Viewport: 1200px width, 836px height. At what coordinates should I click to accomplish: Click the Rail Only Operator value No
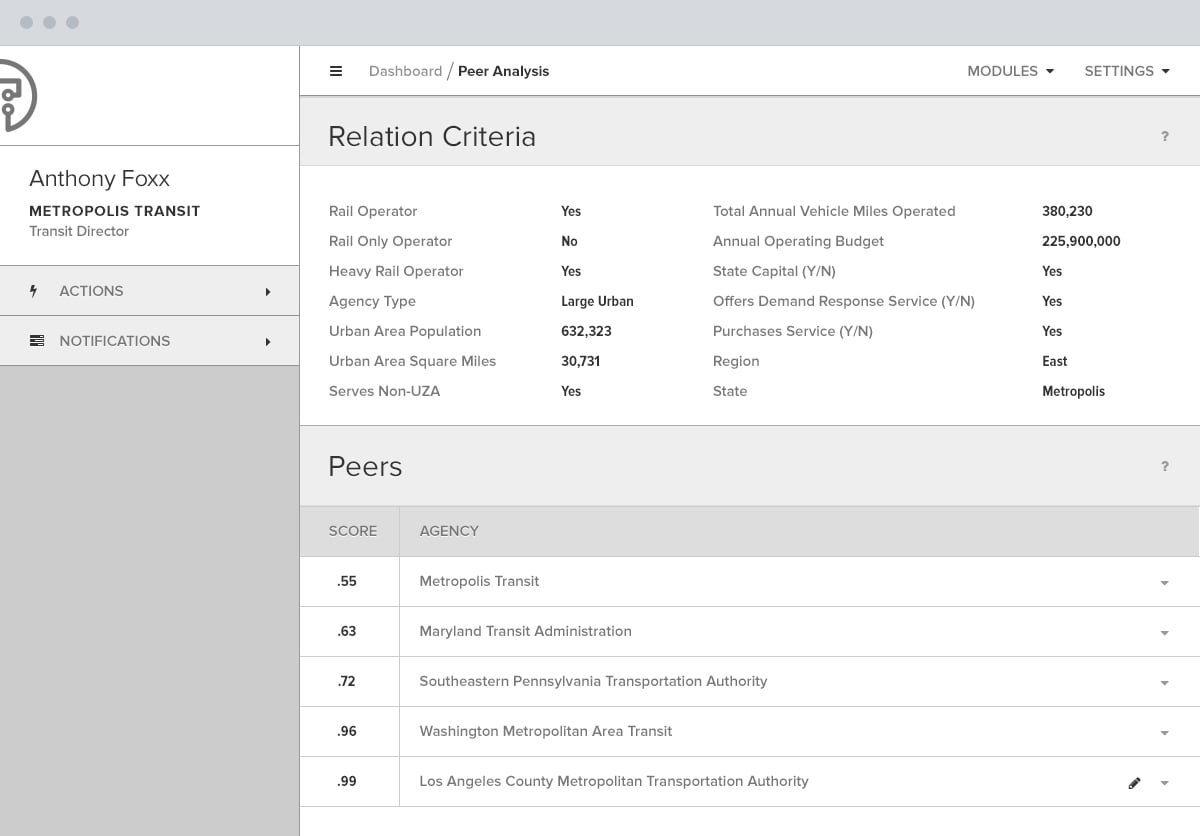coord(569,241)
